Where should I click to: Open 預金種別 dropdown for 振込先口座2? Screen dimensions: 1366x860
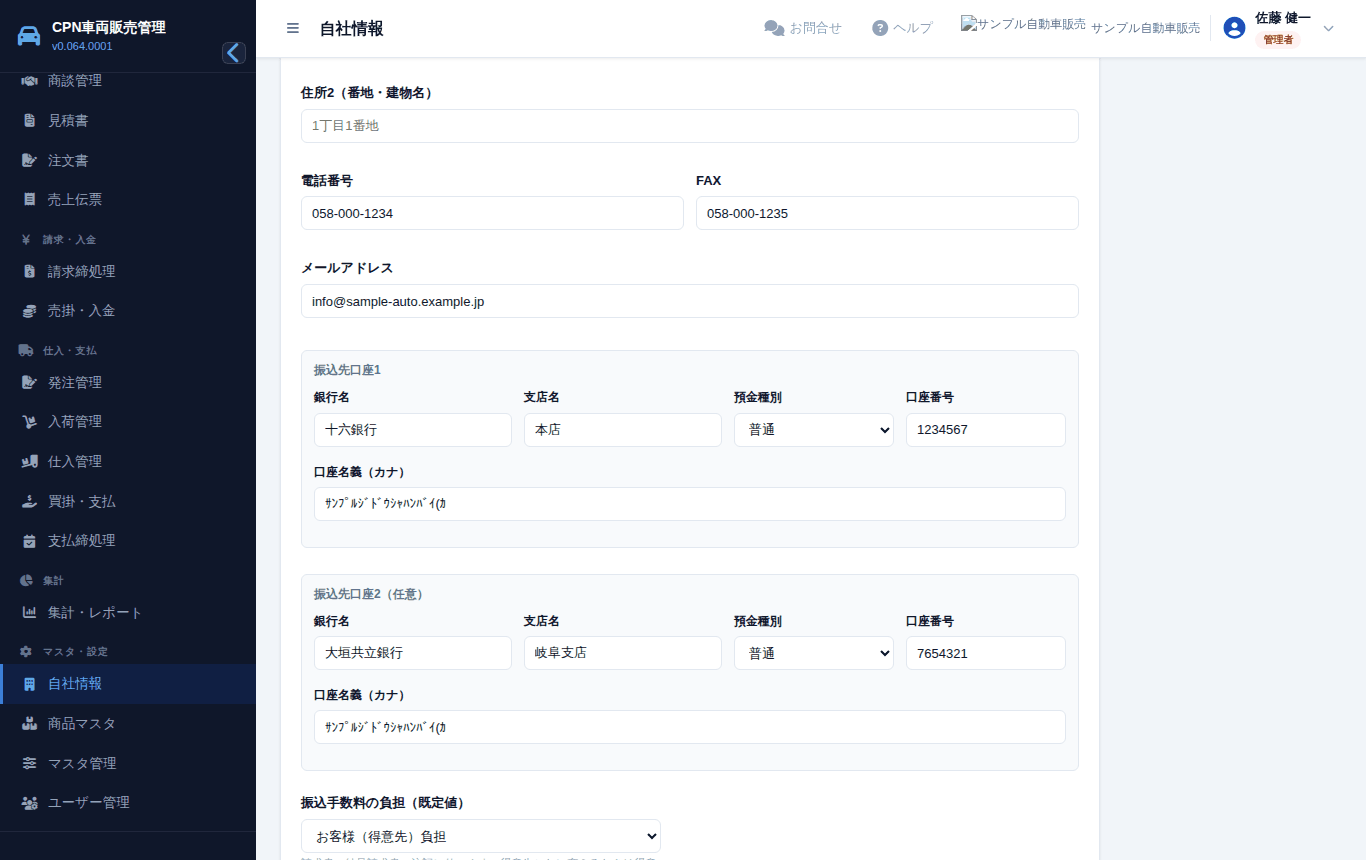814,653
